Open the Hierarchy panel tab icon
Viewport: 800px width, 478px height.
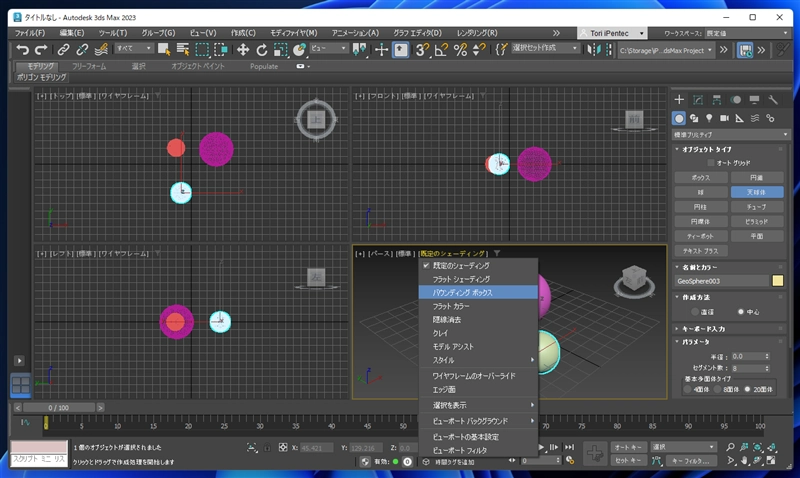click(x=717, y=99)
